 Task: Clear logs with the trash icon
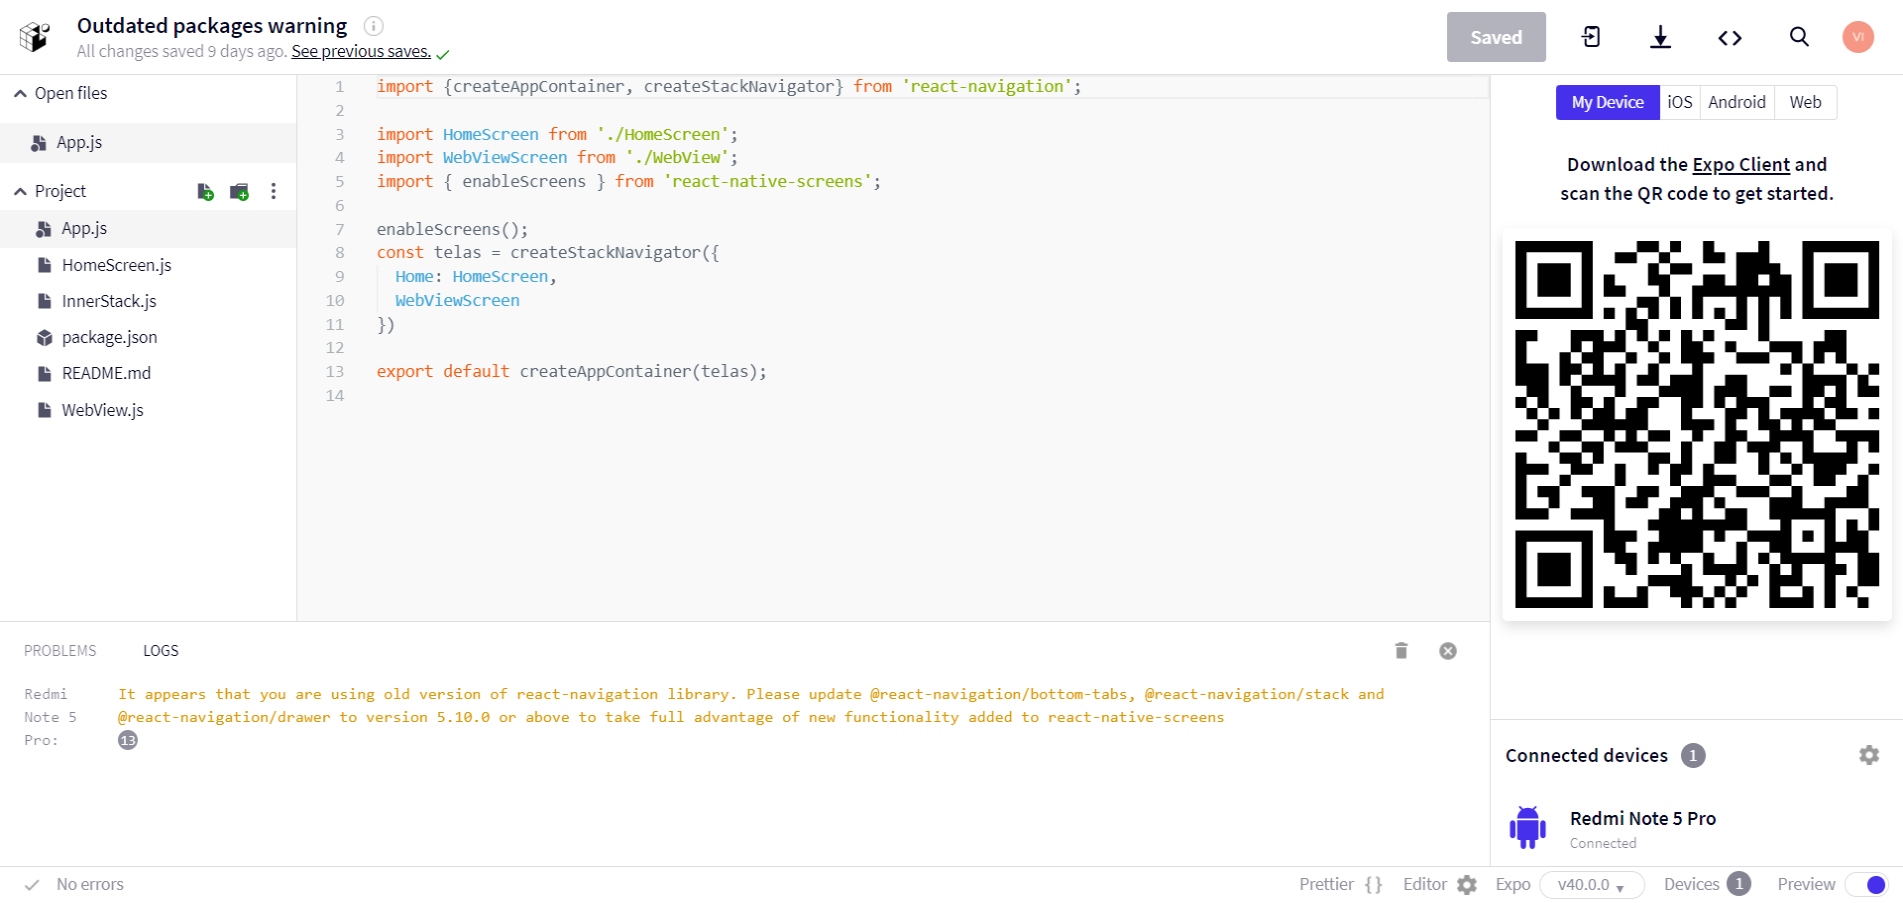[1401, 651]
